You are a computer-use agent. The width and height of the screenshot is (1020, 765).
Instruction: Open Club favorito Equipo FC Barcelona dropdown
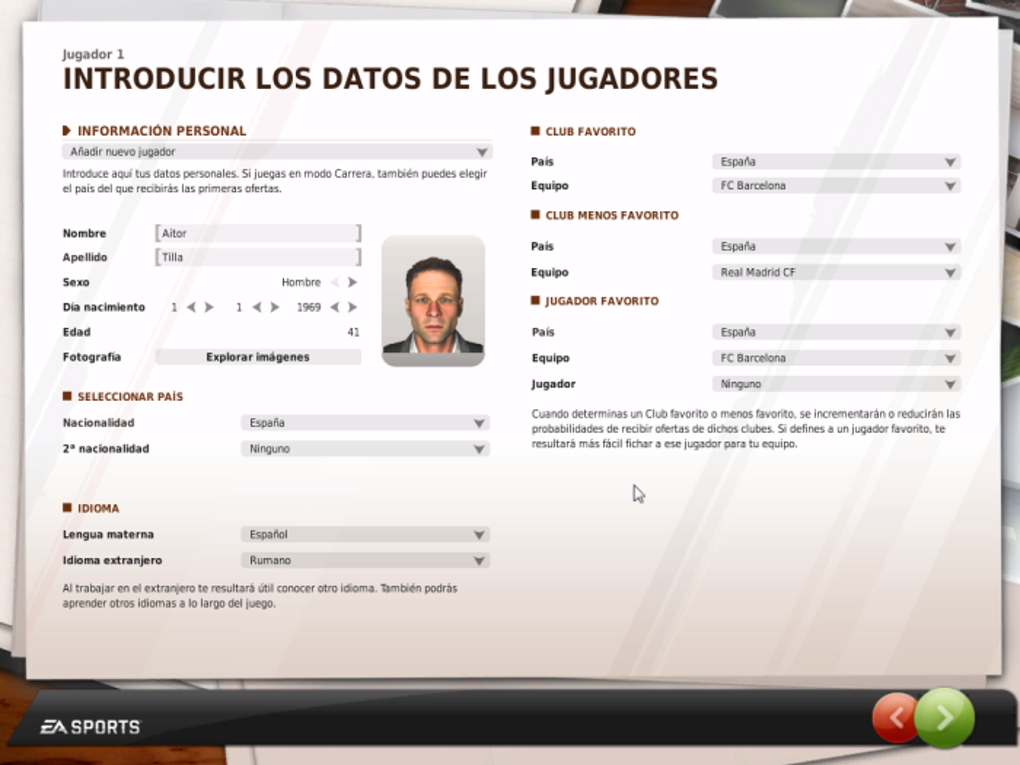[x=836, y=186]
